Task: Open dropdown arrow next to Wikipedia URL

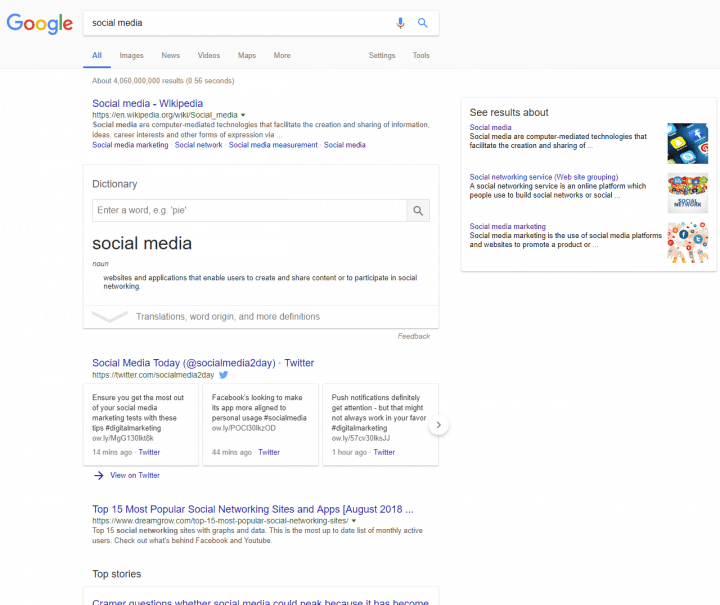Action: pos(243,115)
